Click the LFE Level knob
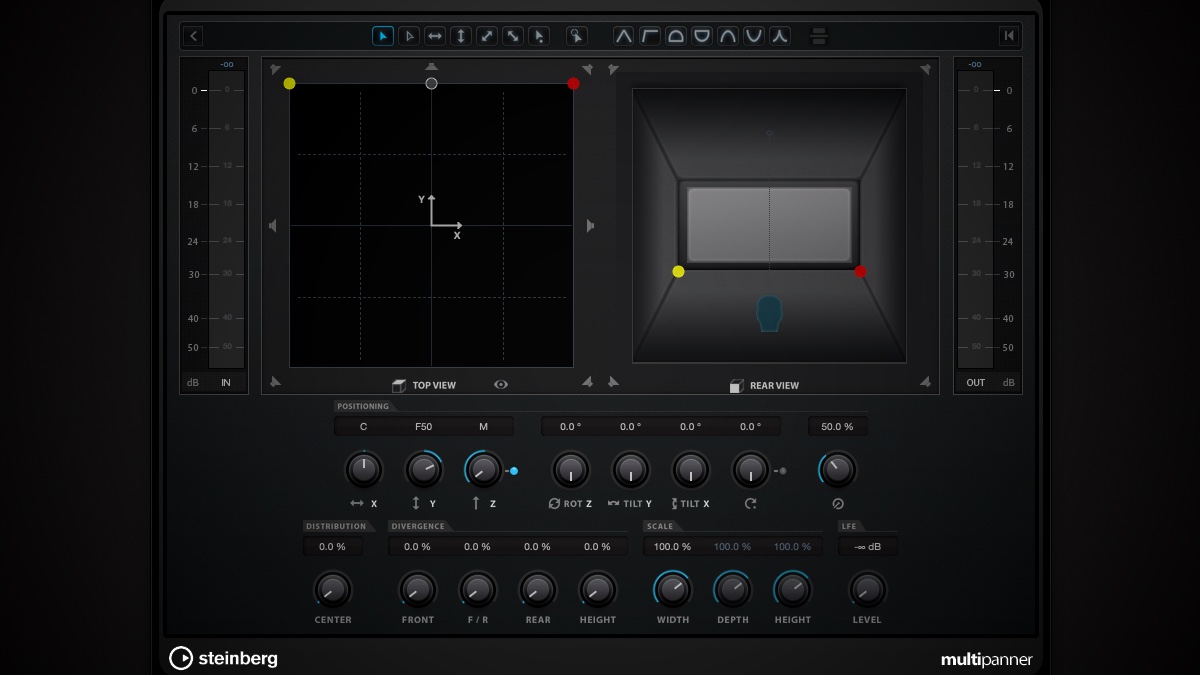The width and height of the screenshot is (1200, 675). (x=867, y=590)
